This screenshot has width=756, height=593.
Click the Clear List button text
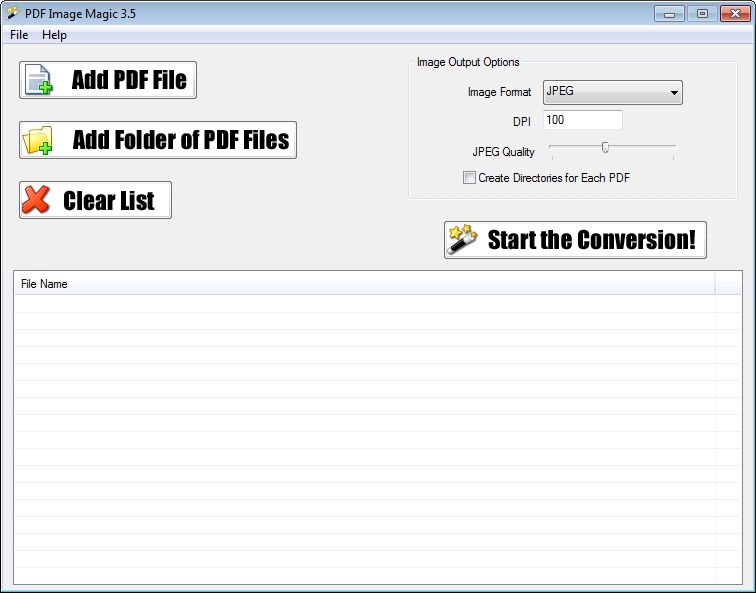click(x=108, y=201)
